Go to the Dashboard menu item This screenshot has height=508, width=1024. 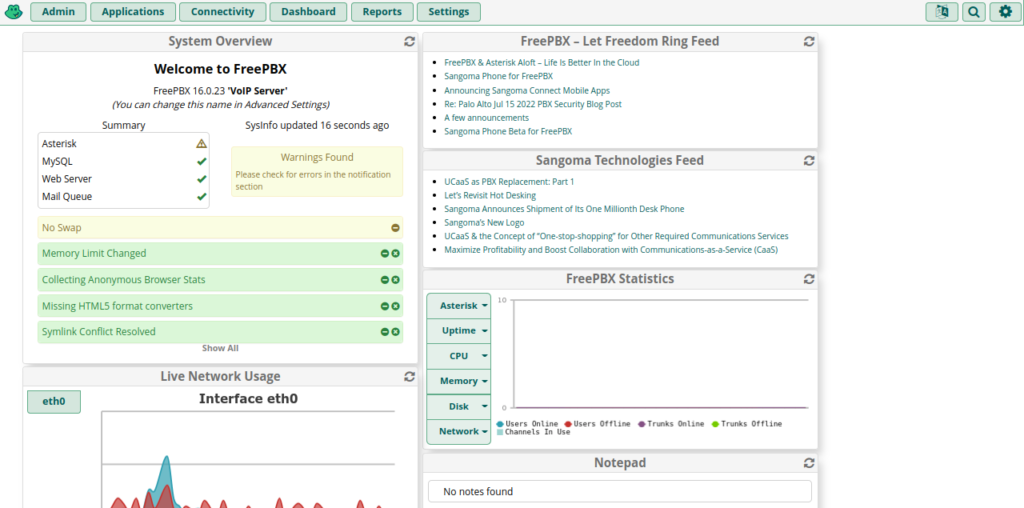coord(308,12)
